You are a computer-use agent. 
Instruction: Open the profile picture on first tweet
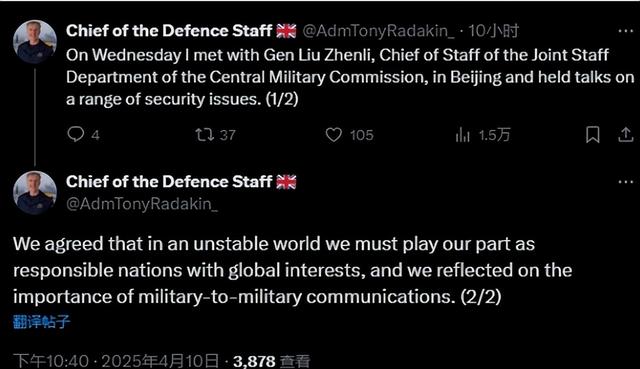(x=35, y=42)
